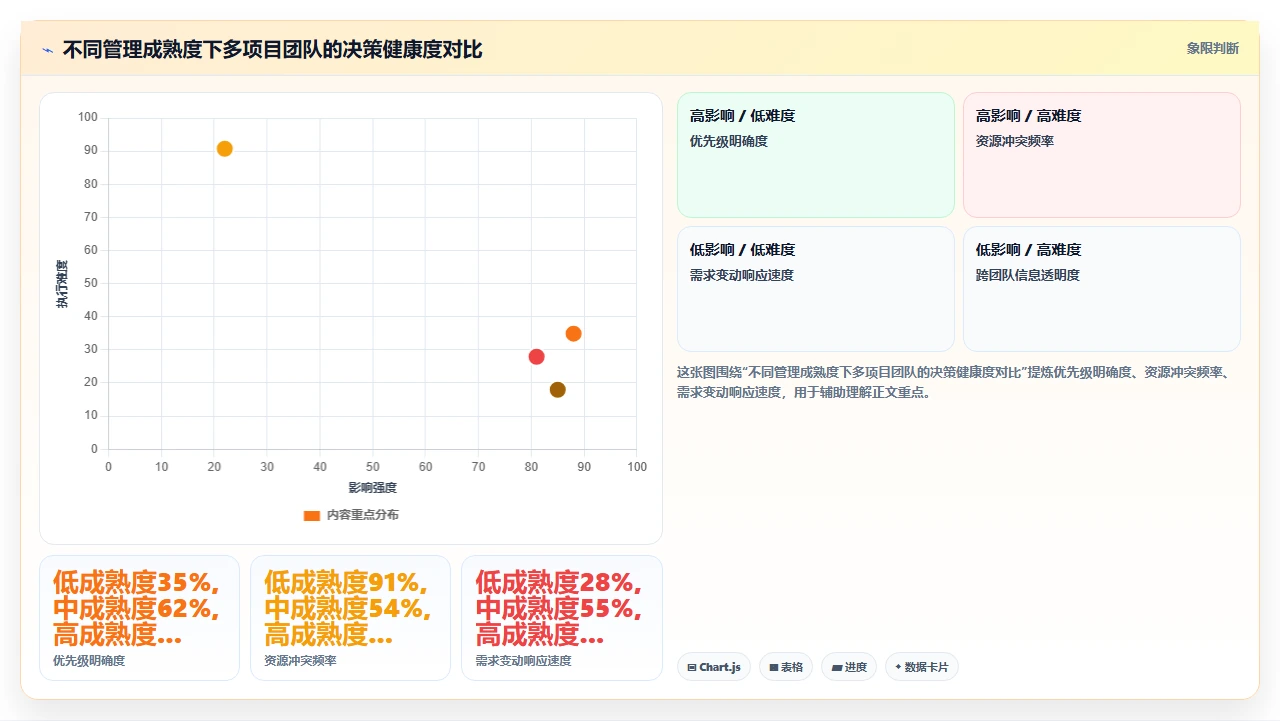Click the 资源冲突频率 label under yellow stats
Viewport: 1280px width, 721px height.
300,661
